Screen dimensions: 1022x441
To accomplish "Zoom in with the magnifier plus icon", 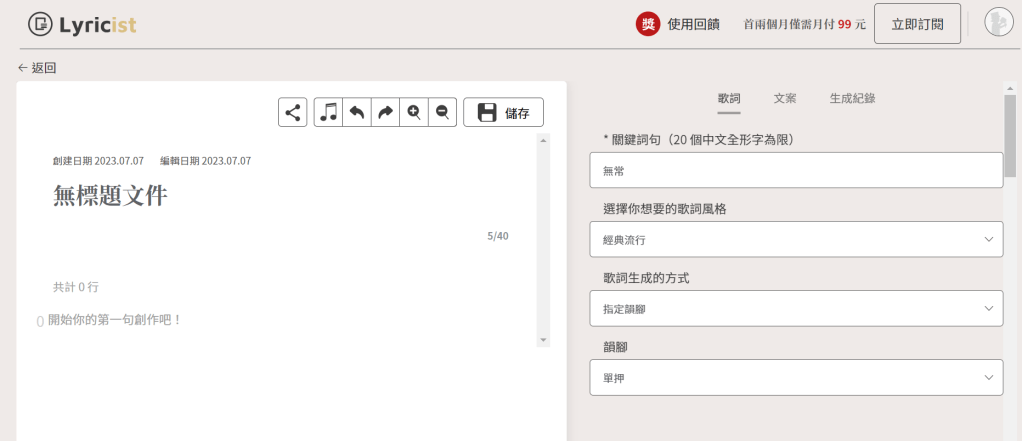I will tap(414, 112).
